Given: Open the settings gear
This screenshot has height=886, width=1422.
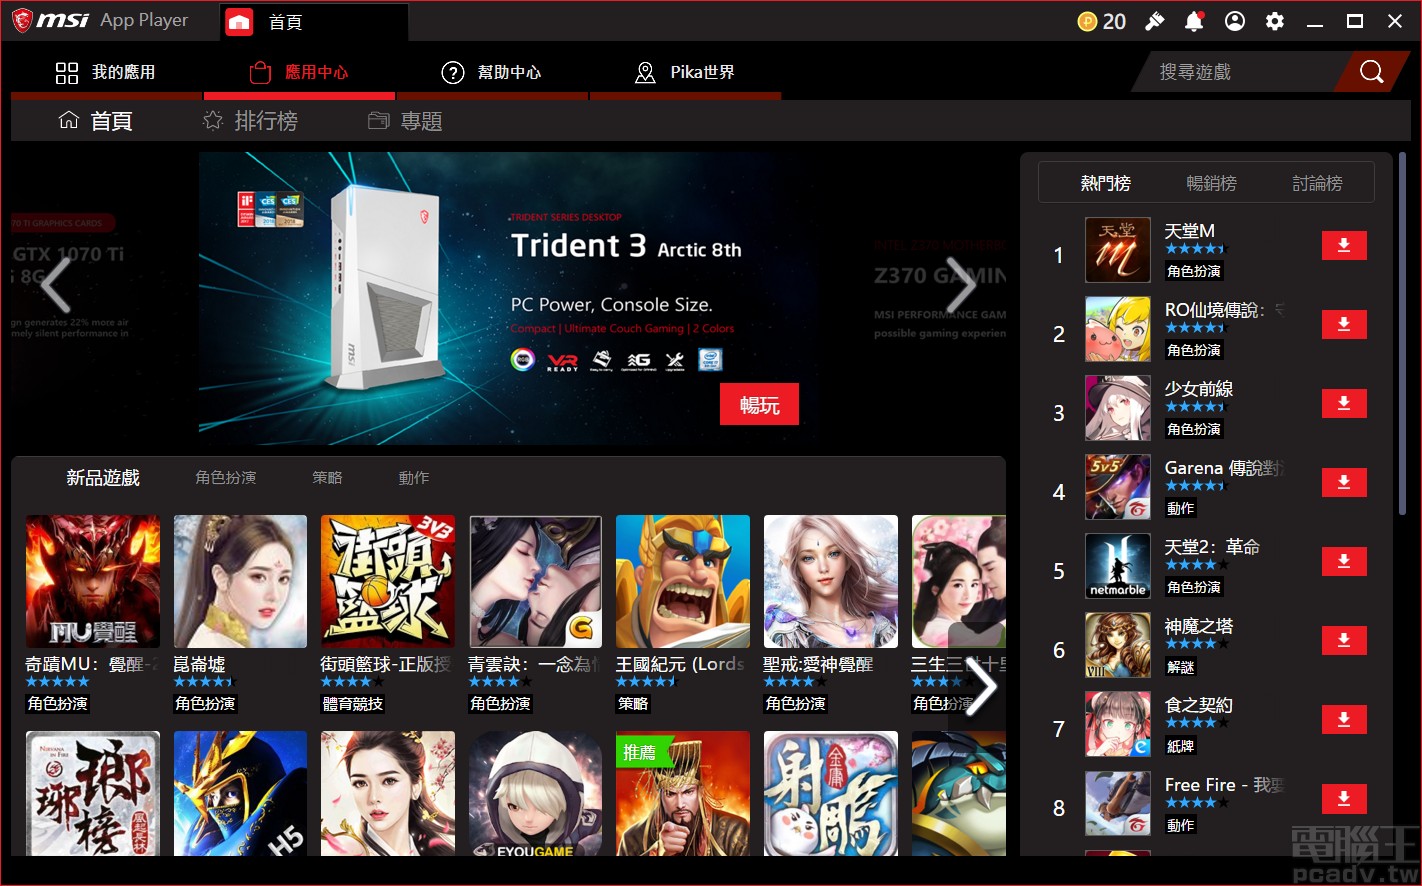Looking at the screenshot, I should tap(1275, 21).
